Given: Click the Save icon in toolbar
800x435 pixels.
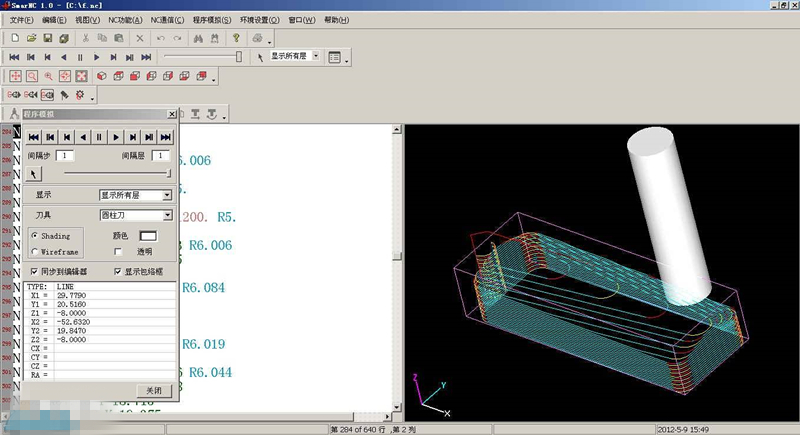Looking at the screenshot, I should pos(47,38).
